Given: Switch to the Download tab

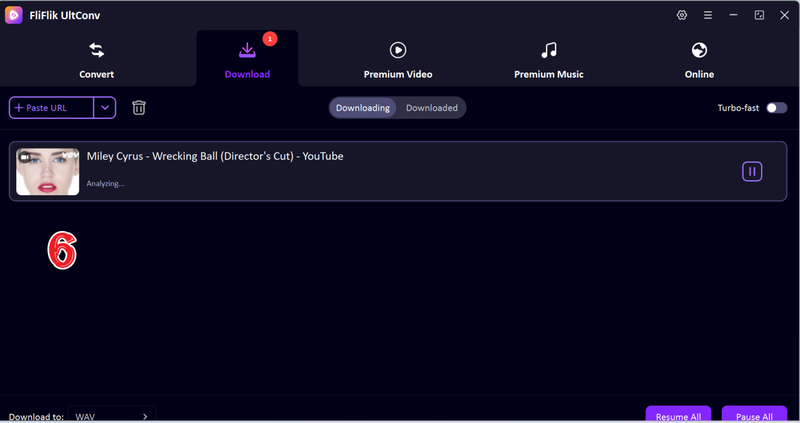Looking at the screenshot, I should coord(247,60).
